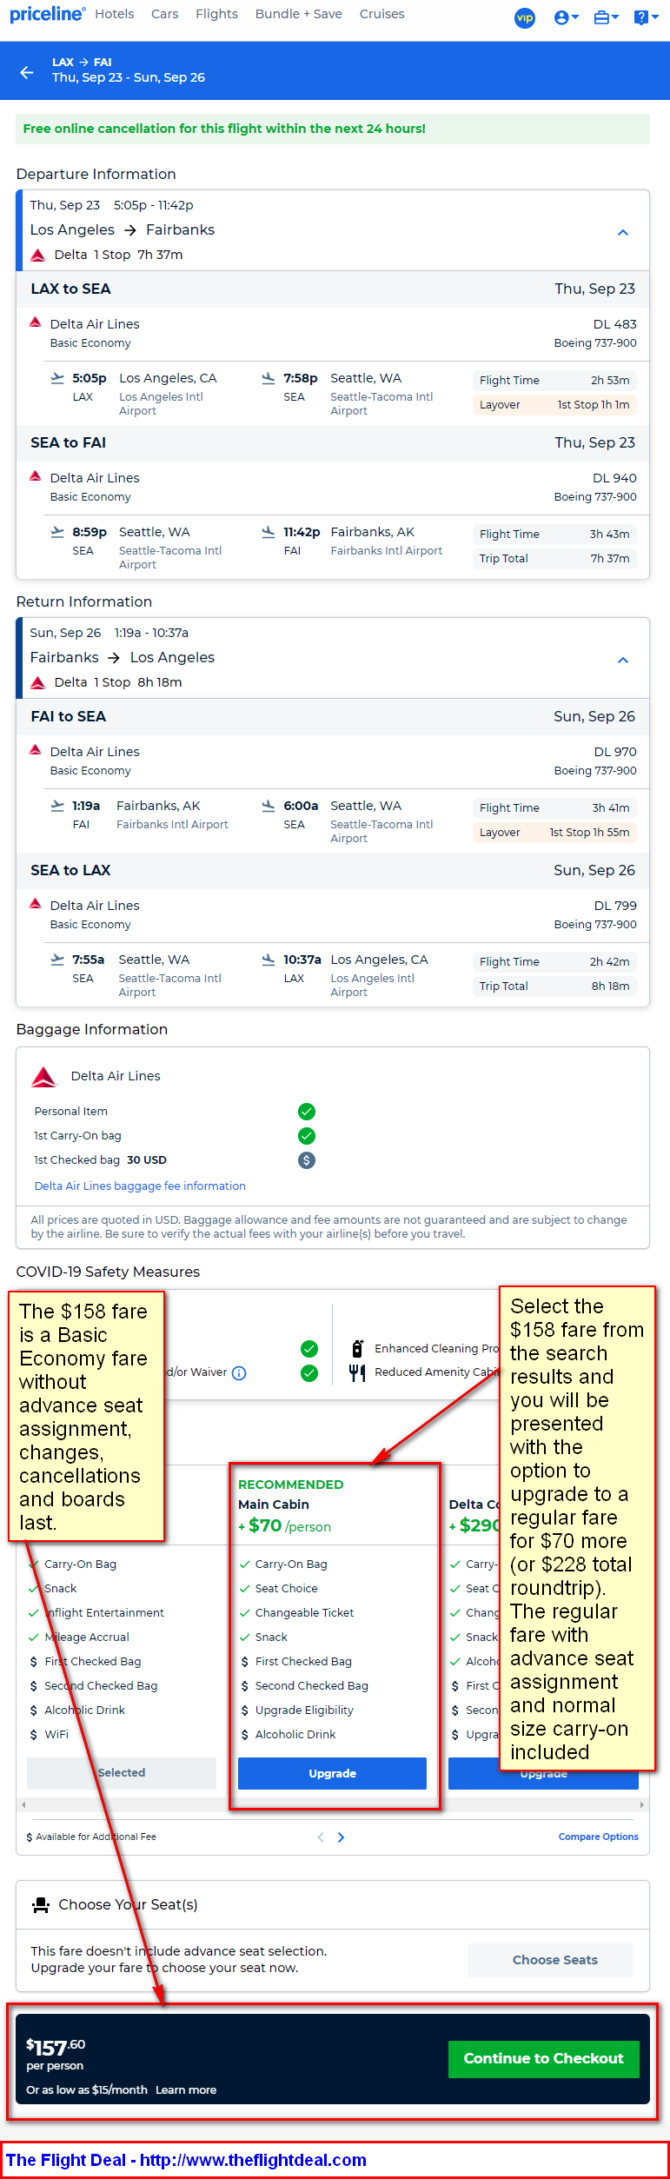Open the My Trips briefcase icon
Image resolution: width=670 pixels, height=2179 pixels.
606,17
